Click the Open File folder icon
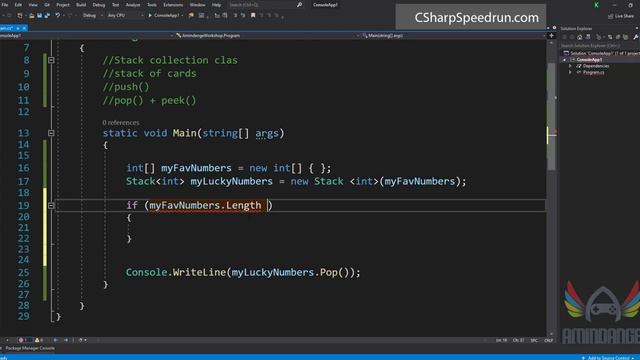Image resolution: width=640 pixels, height=360 pixels. pyautogui.click(x=31, y=16)
